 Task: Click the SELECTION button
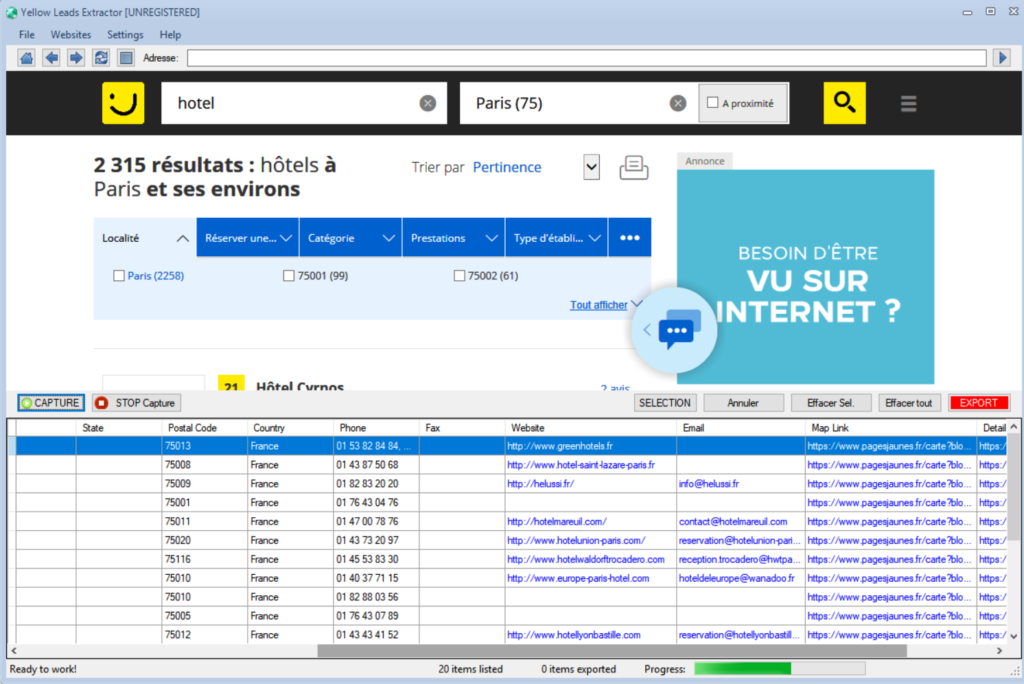click(665, 403)
